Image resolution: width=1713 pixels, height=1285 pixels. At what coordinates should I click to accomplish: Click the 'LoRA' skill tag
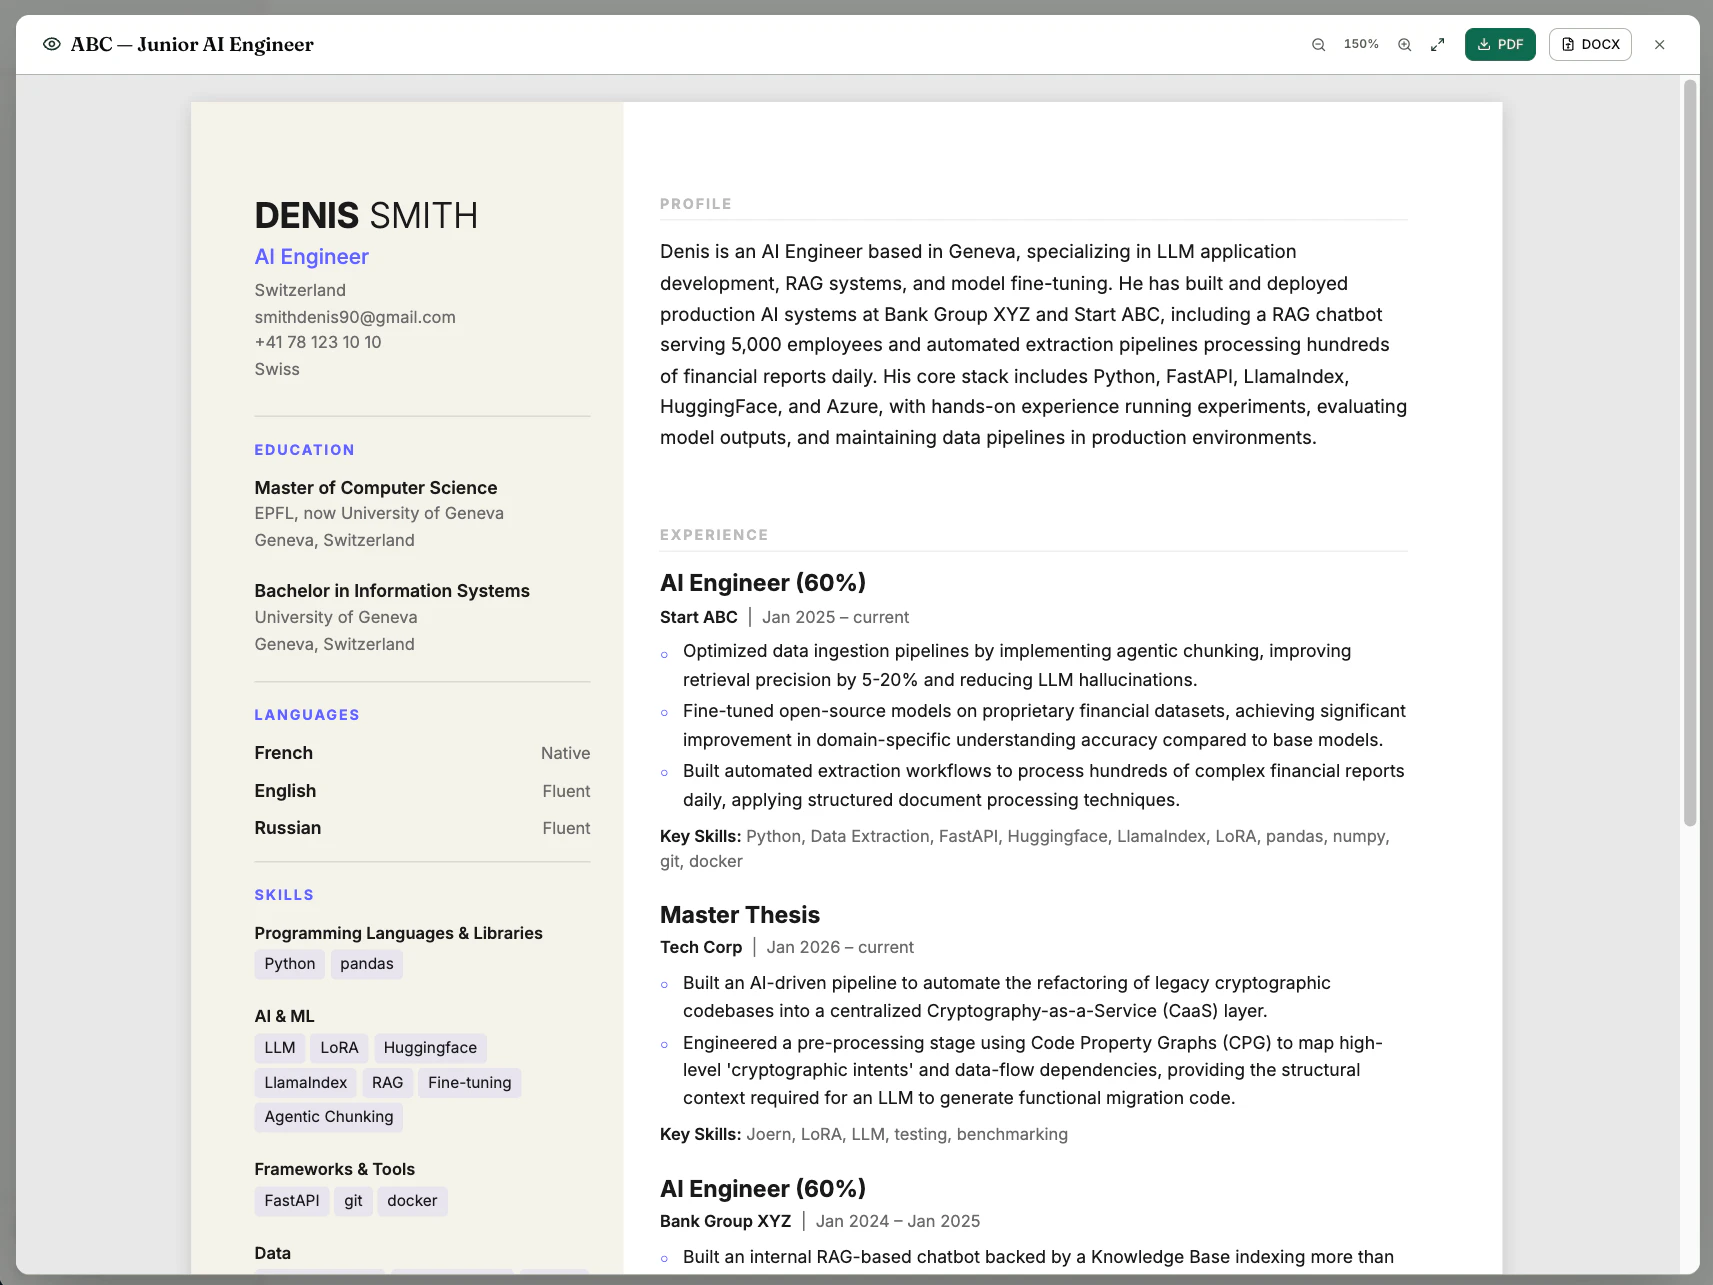coord(339,1048)
